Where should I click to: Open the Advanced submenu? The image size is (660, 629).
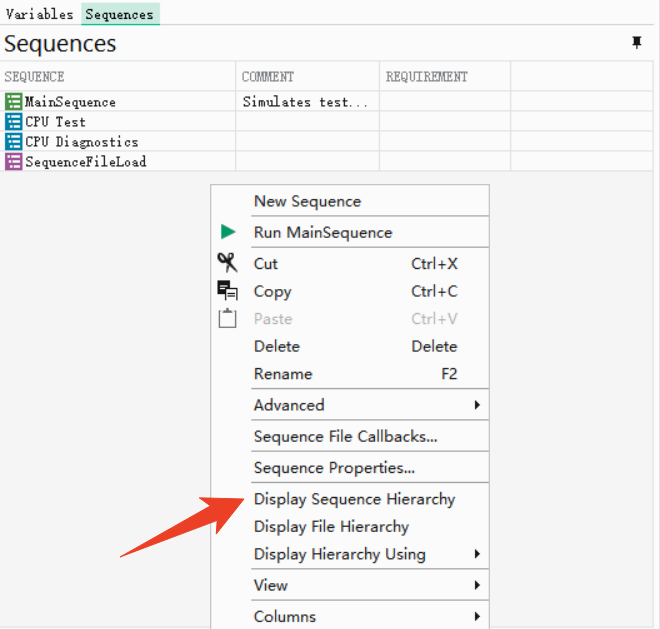pos(289,405)
